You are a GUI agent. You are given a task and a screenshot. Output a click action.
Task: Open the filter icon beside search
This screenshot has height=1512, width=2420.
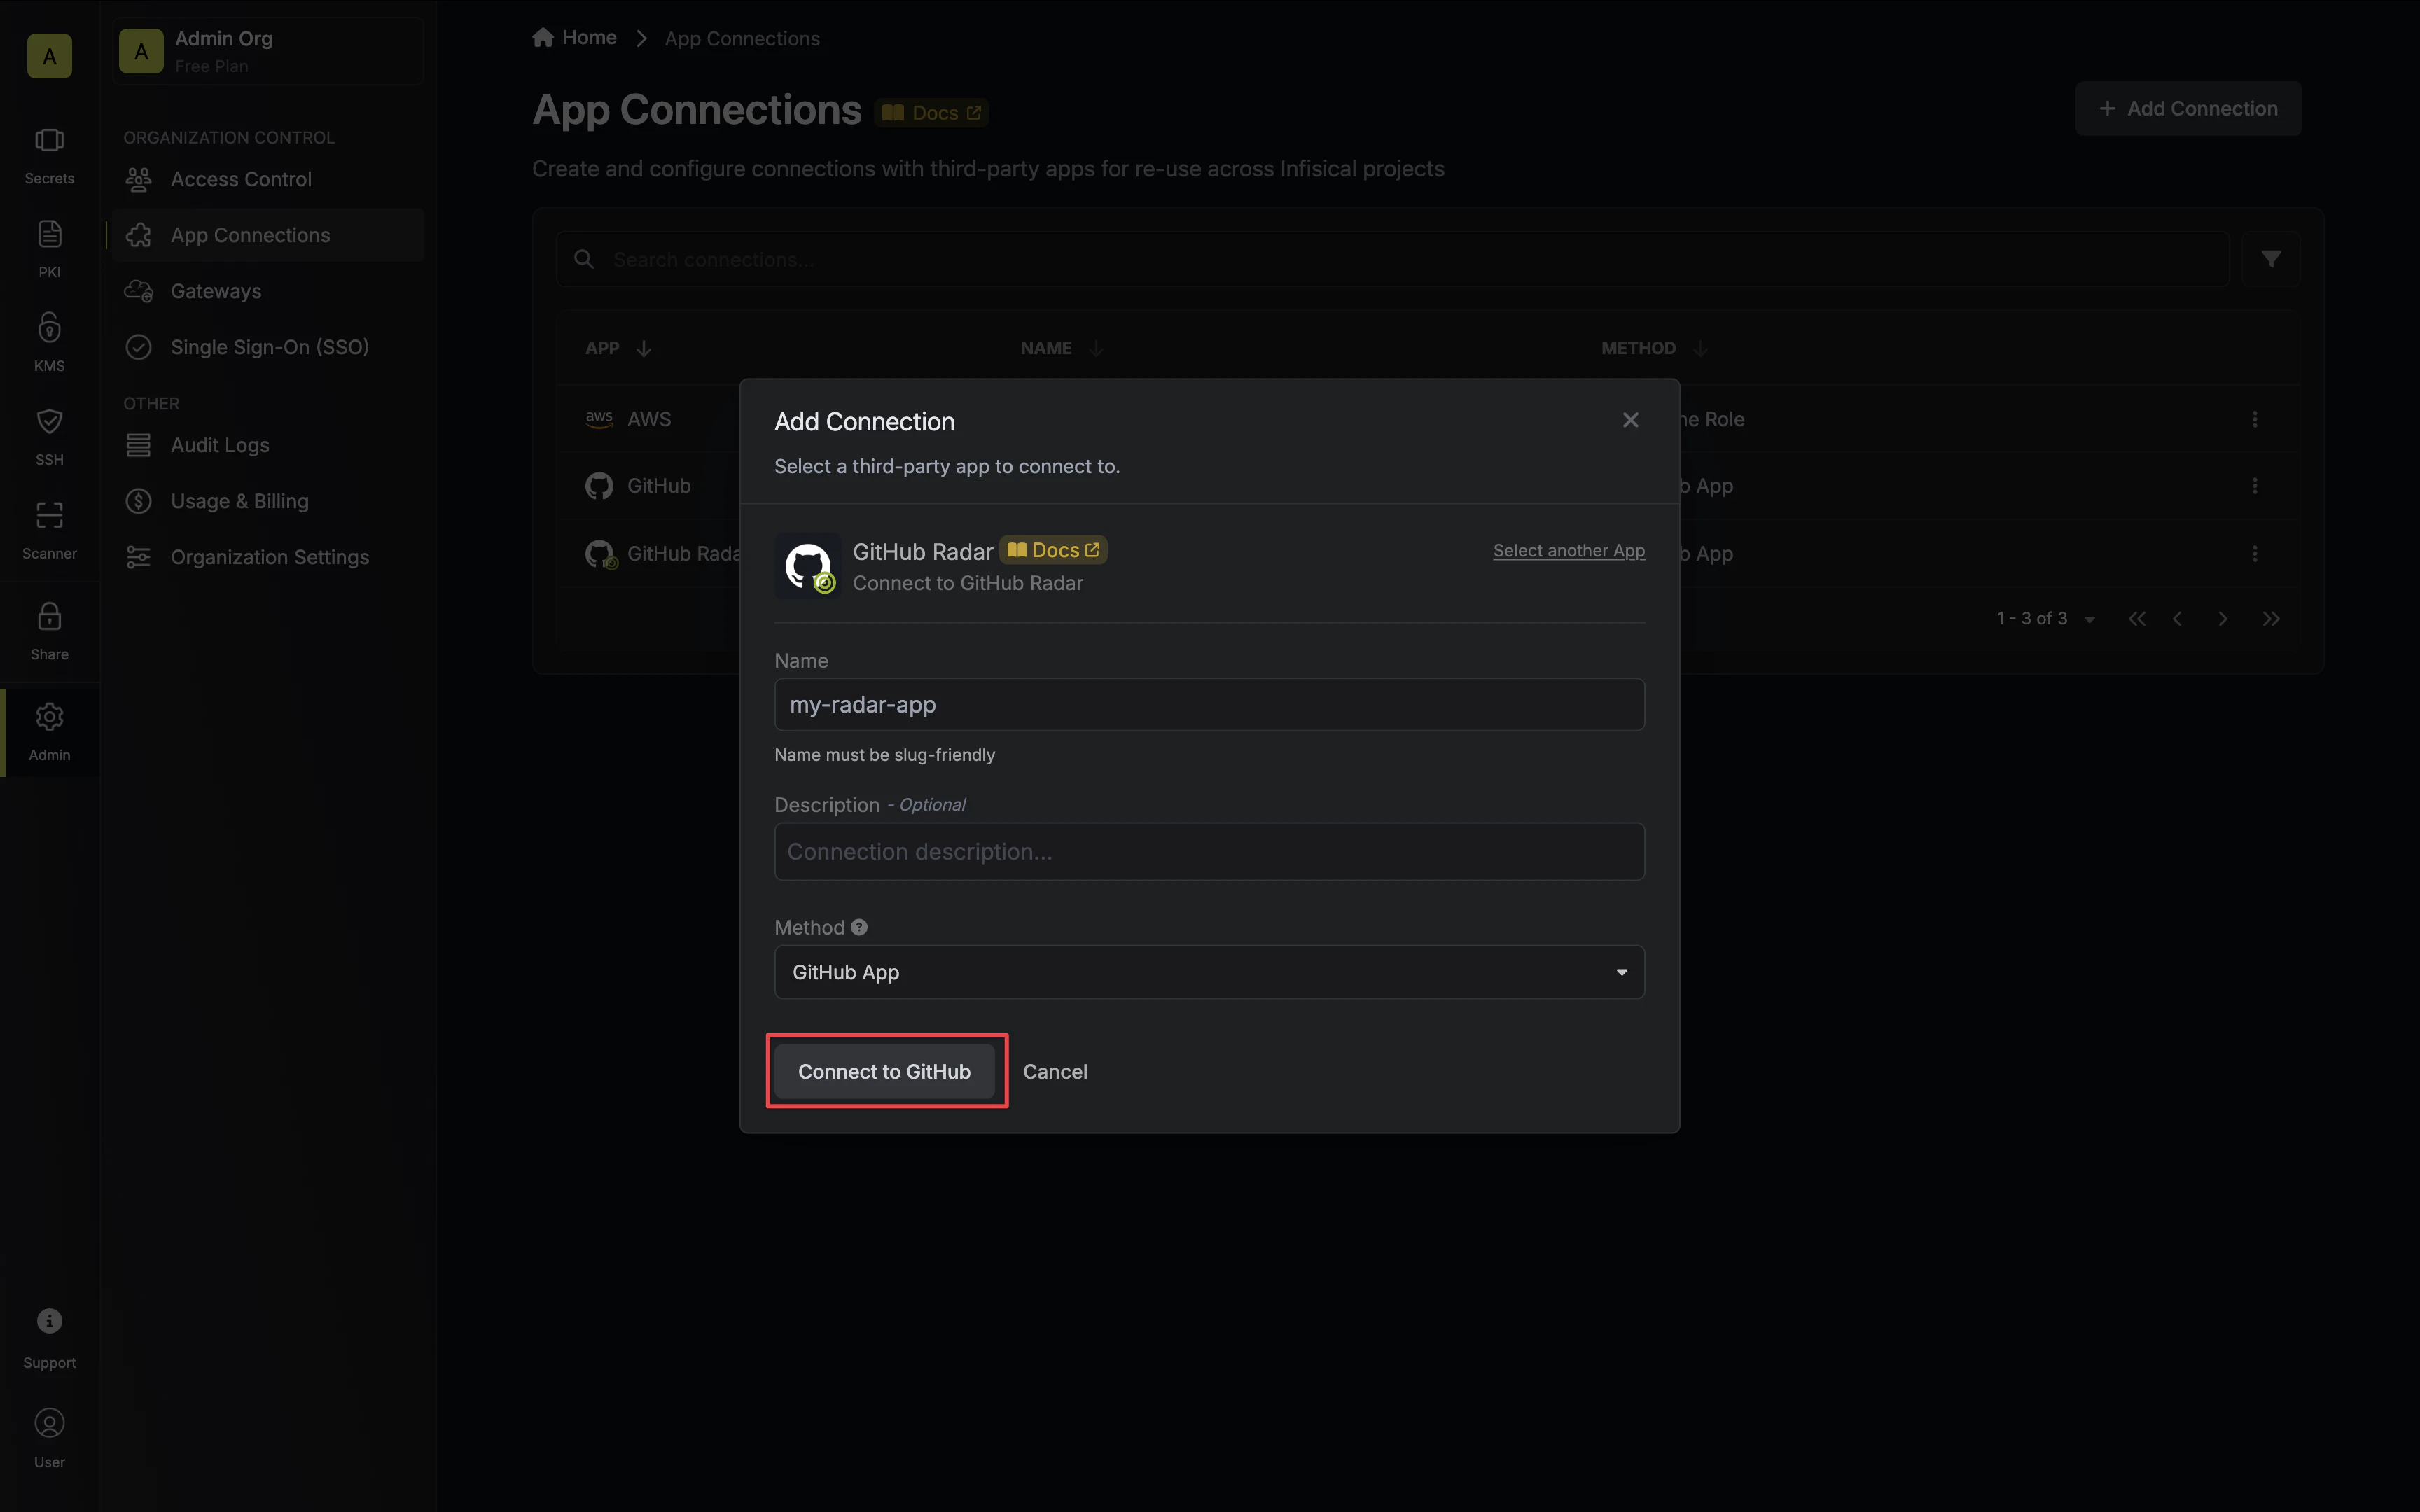(2270, 259)
